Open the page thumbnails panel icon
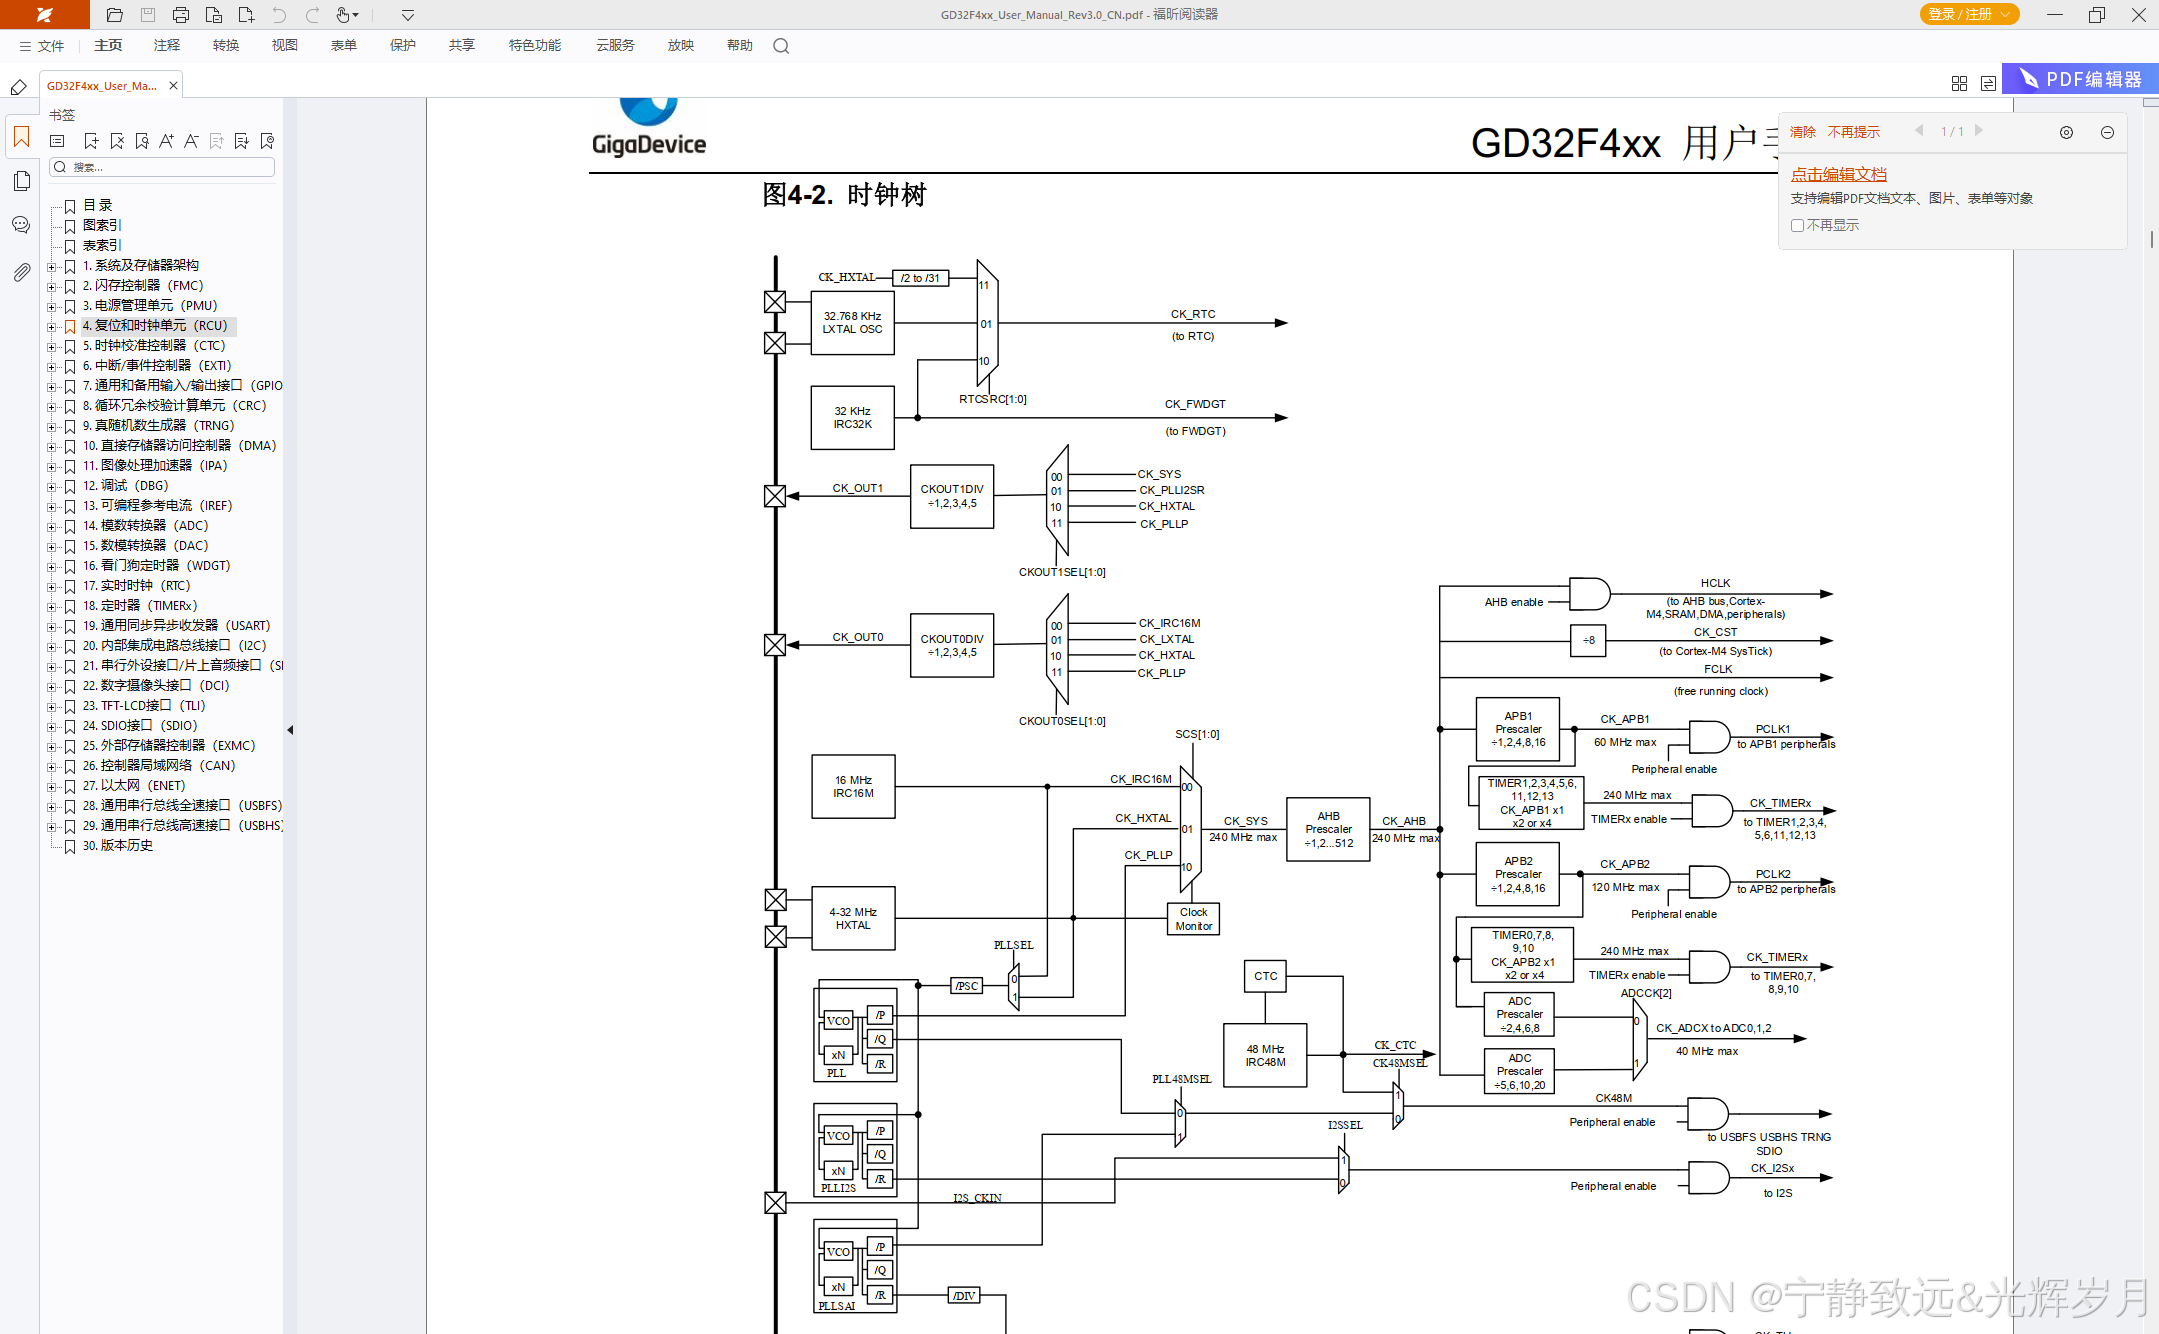The width and height of the screenshot is (2159, 1334). 21,181
